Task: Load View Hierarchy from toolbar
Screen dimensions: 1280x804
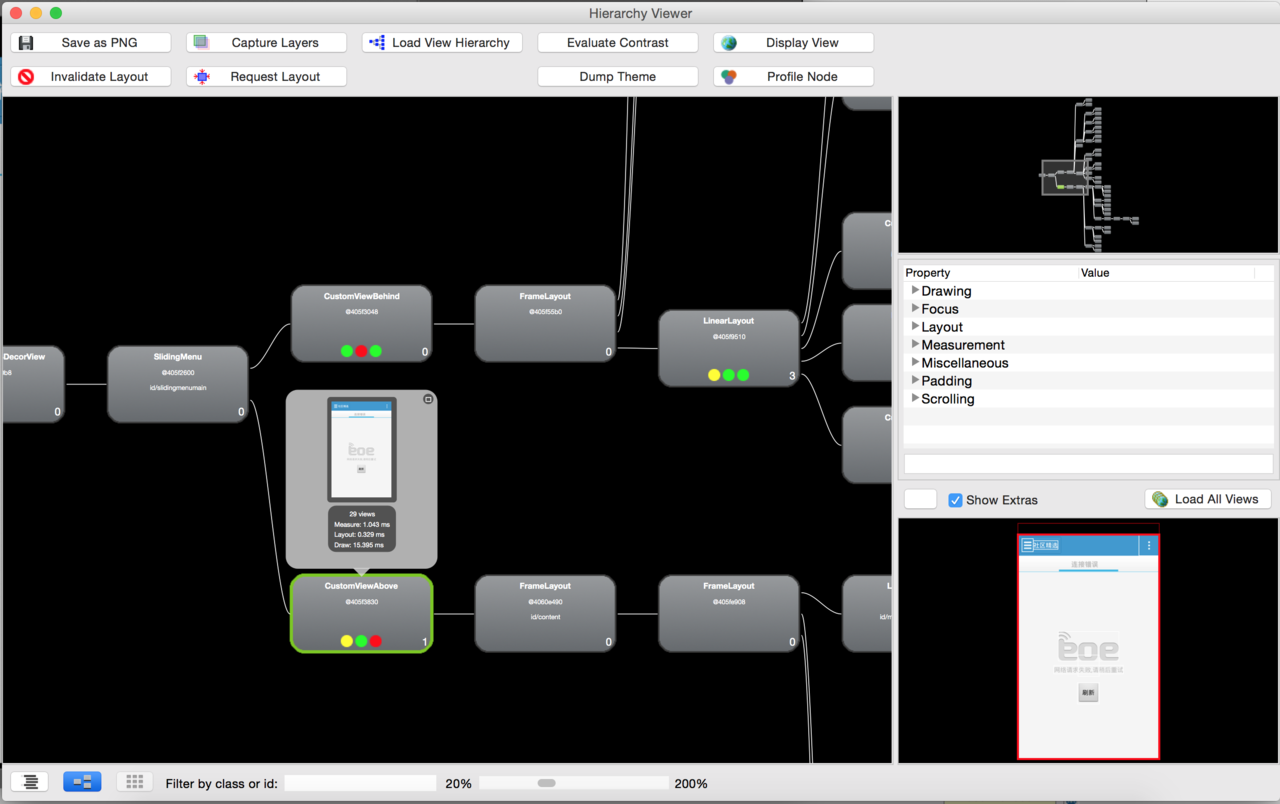Action: click(x=442, y=43)
